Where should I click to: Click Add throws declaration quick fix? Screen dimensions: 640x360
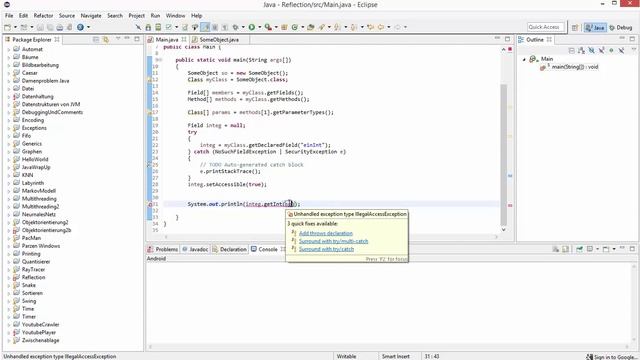pos(326,233)
